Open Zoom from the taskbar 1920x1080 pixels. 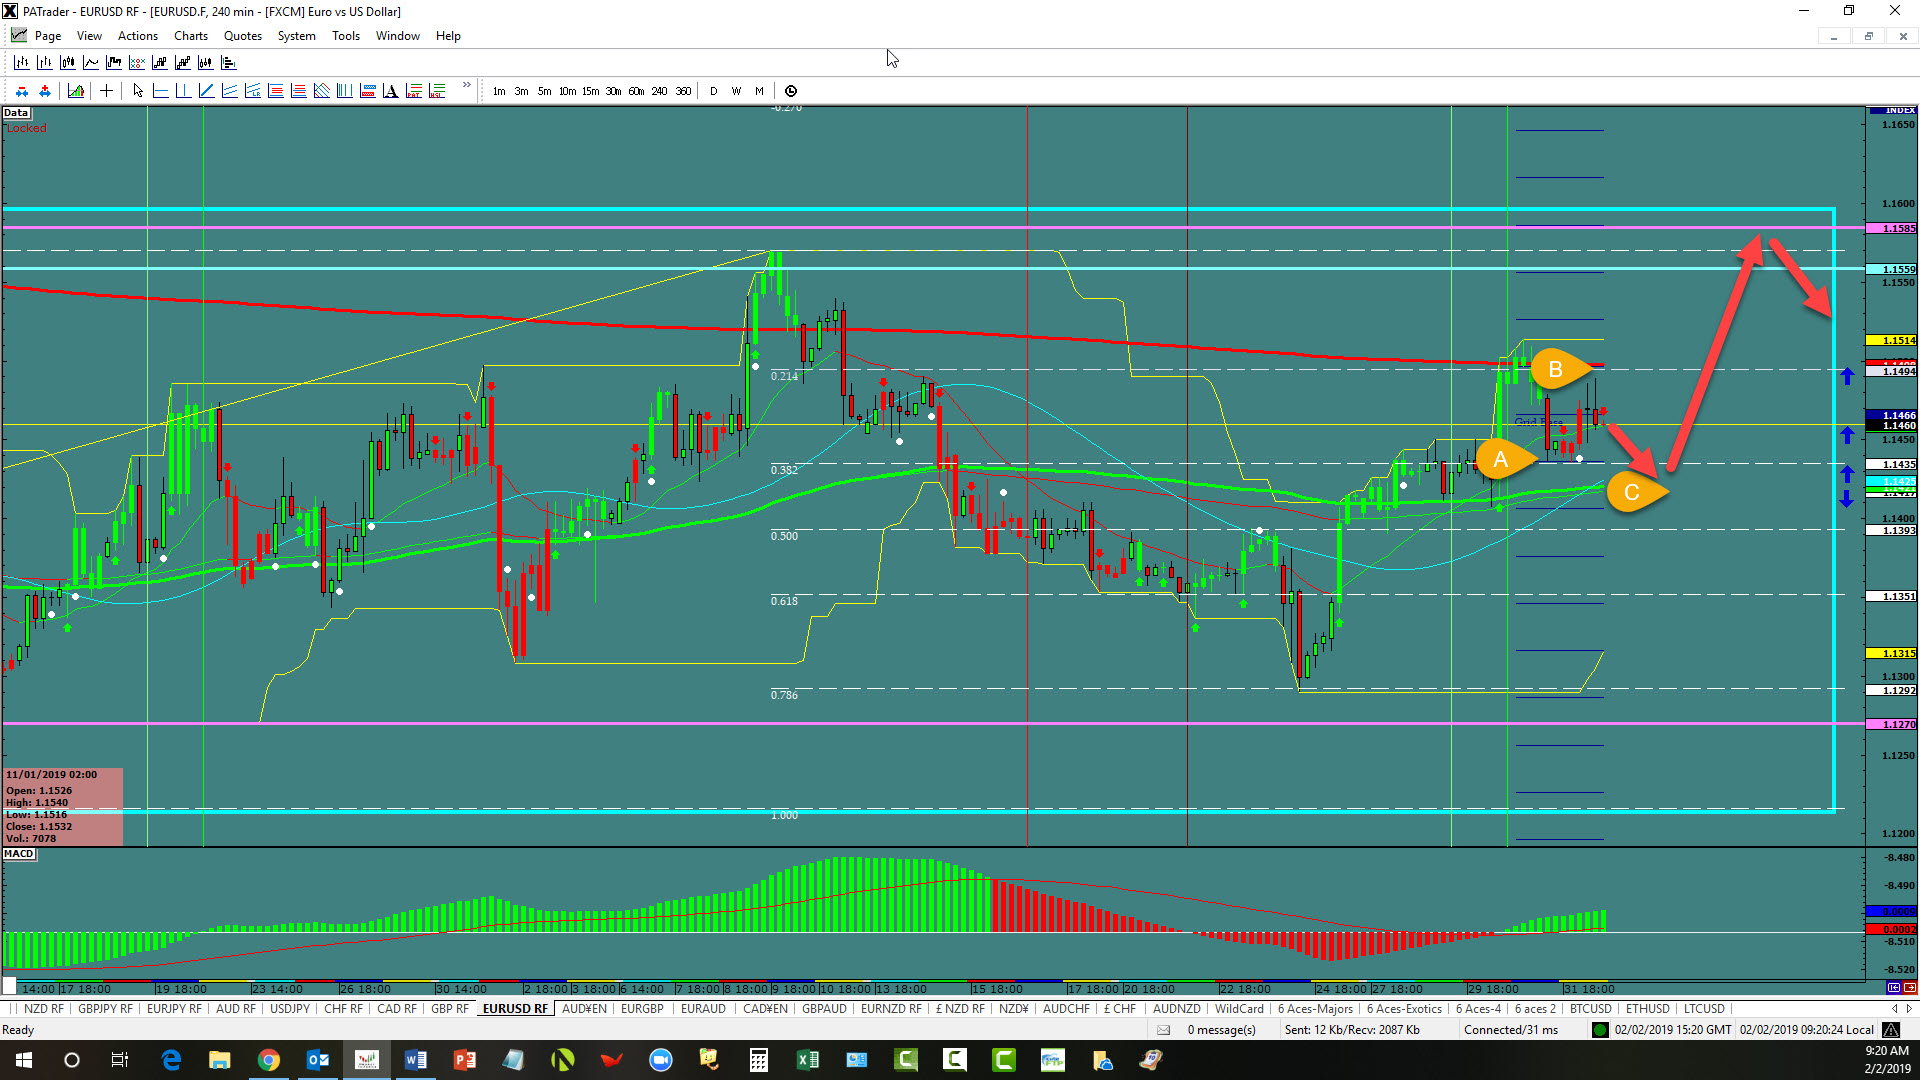[661, 1060]
